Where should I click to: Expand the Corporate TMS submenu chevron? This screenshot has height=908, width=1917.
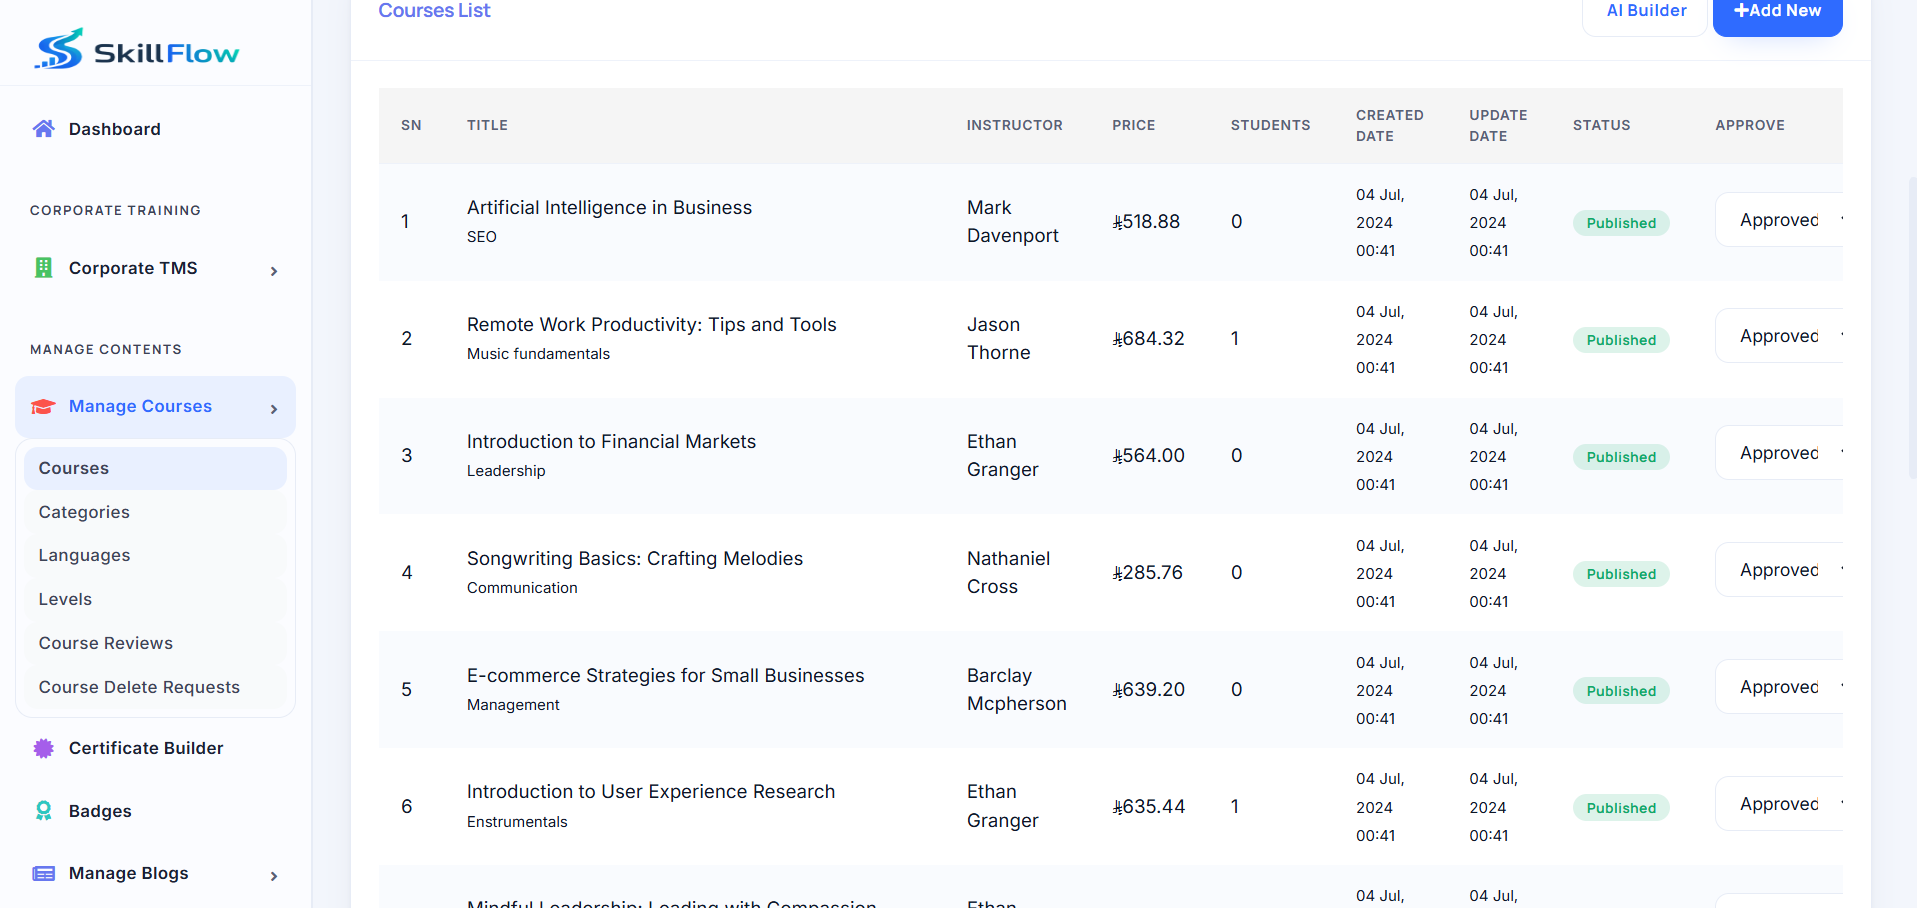(x=274, y=271)
